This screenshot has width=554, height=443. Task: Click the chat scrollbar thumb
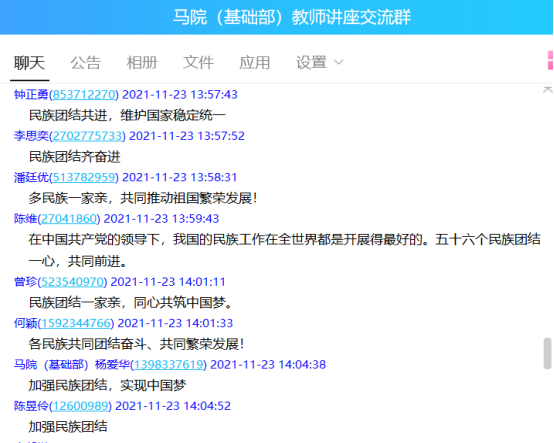click(548, 353)
